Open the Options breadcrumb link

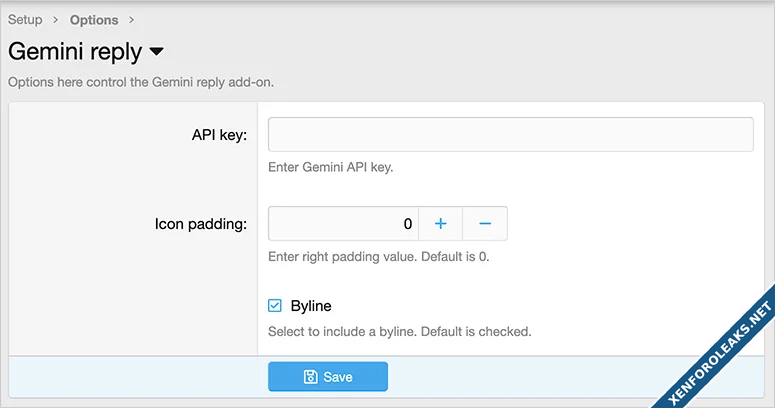pos(94,20)
